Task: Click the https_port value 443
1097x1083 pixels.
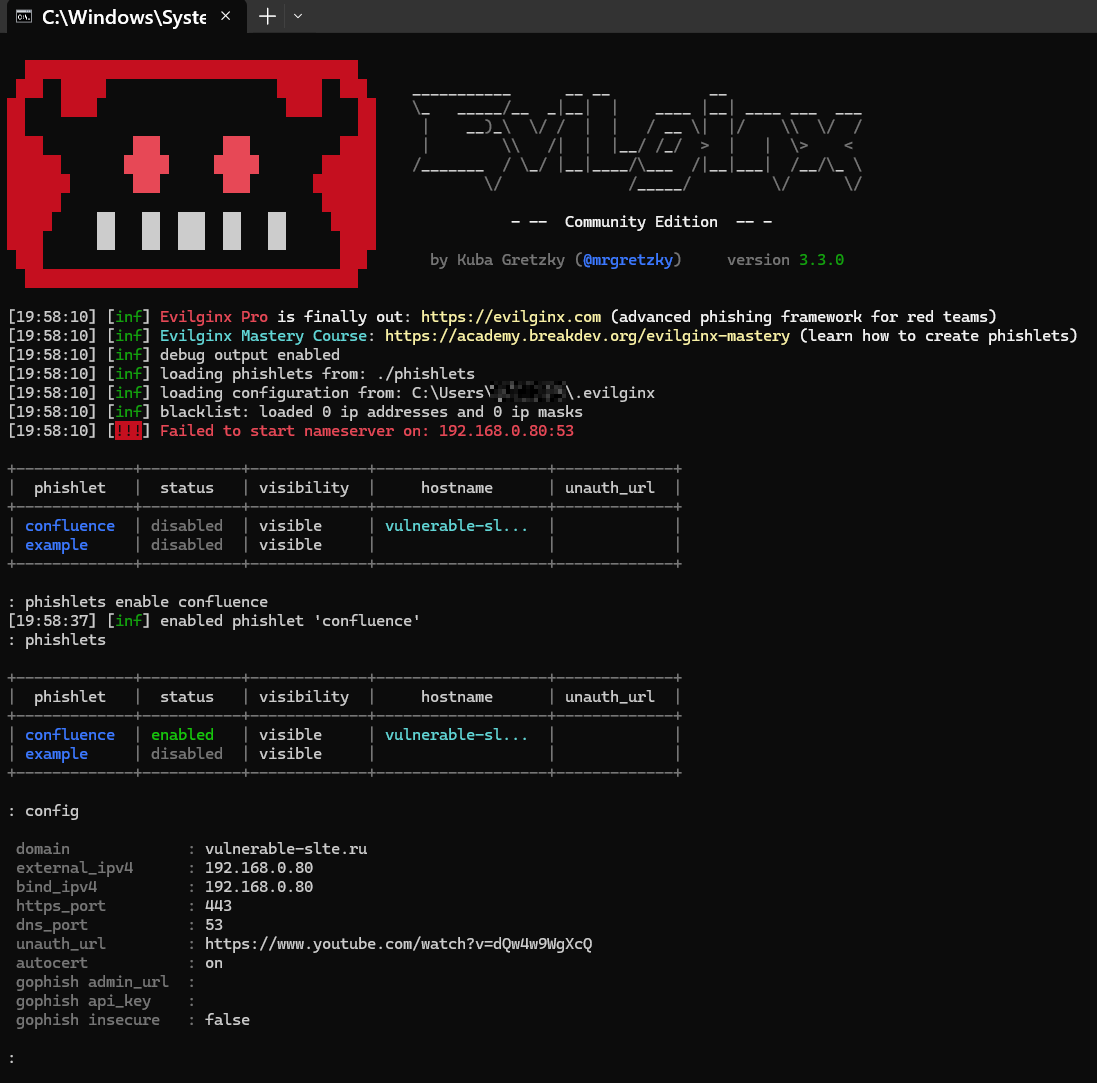Action: 218,905
